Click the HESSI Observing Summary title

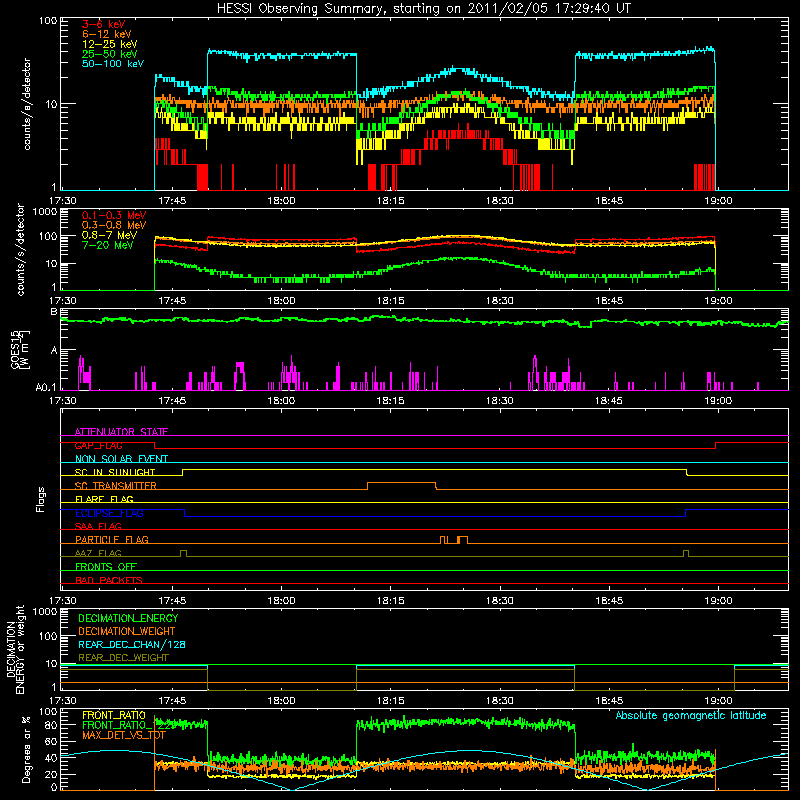pos(423,8)
